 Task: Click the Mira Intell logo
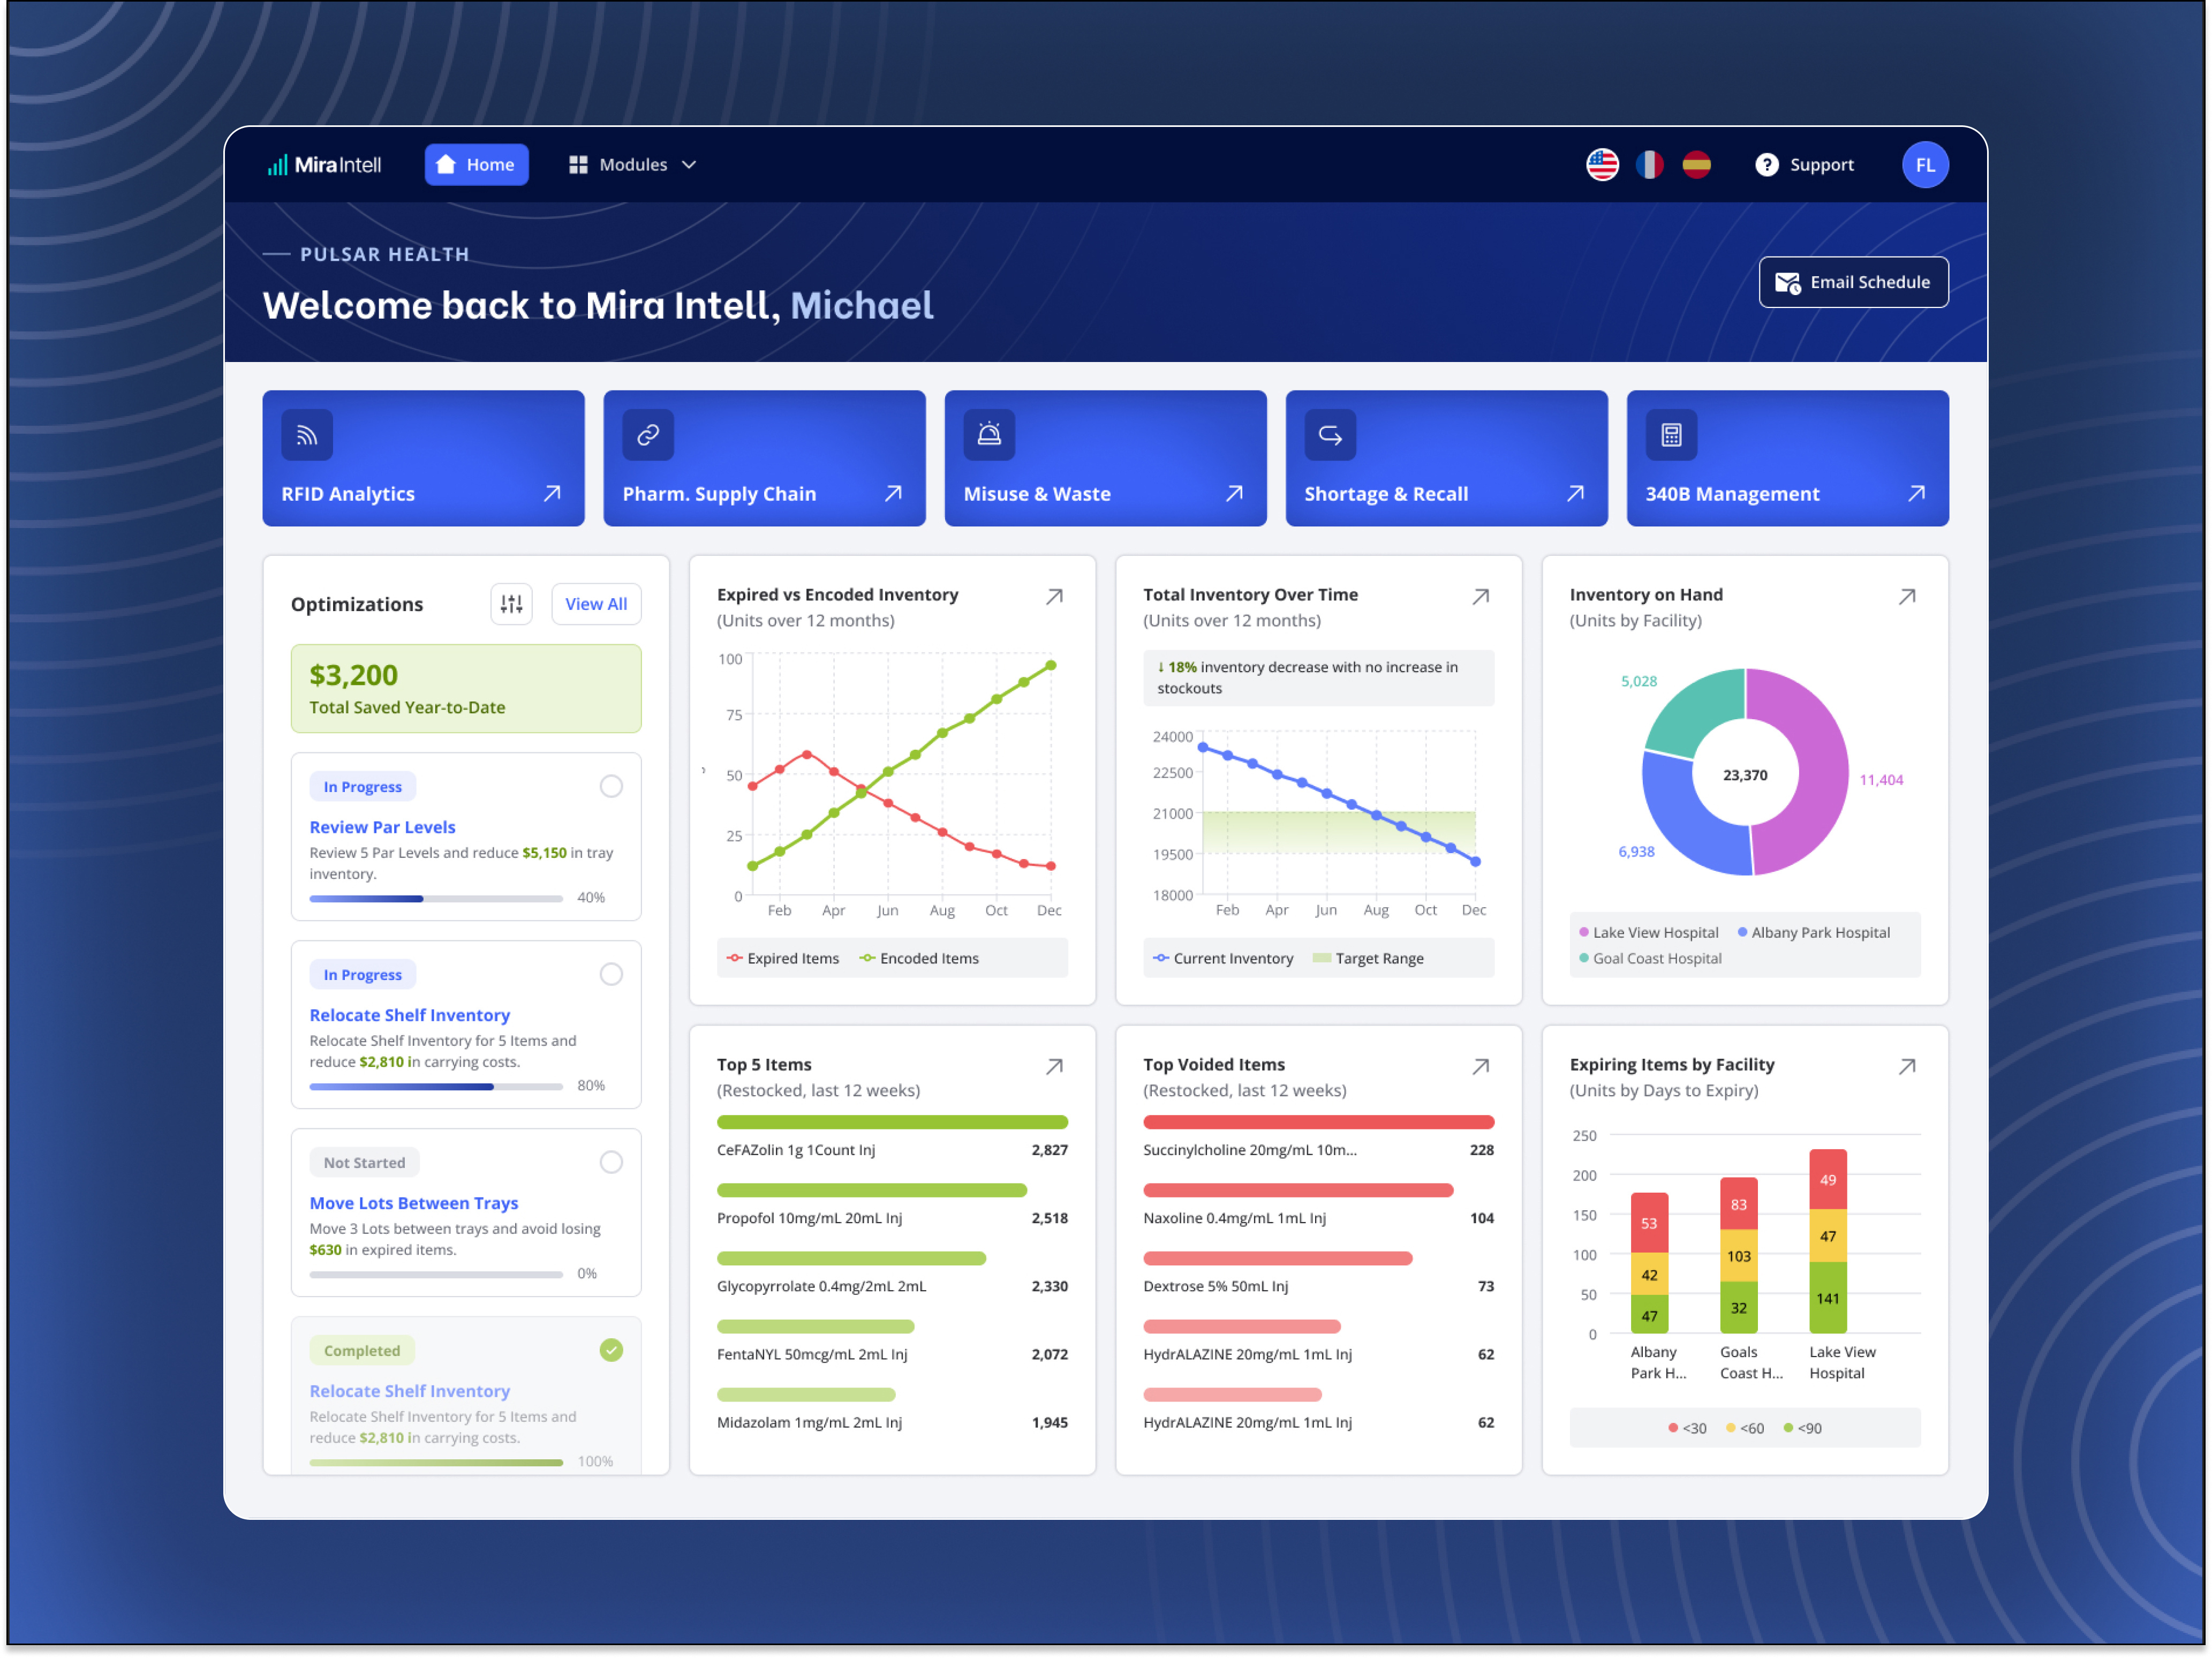(x=324, y=164)
